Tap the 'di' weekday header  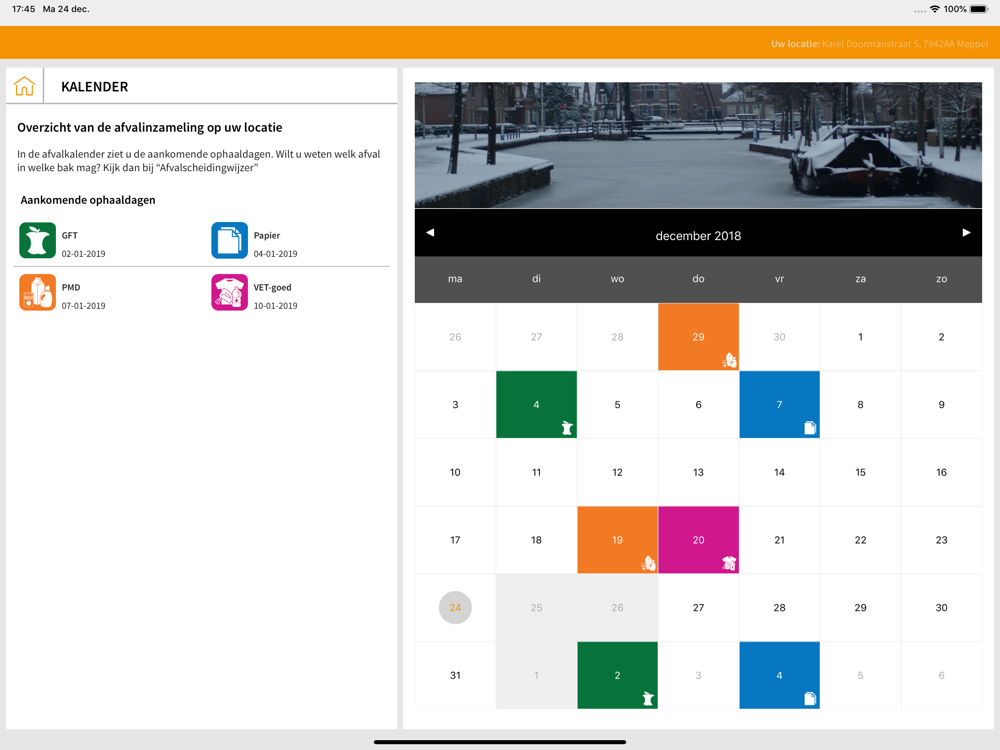pos(536,279)
